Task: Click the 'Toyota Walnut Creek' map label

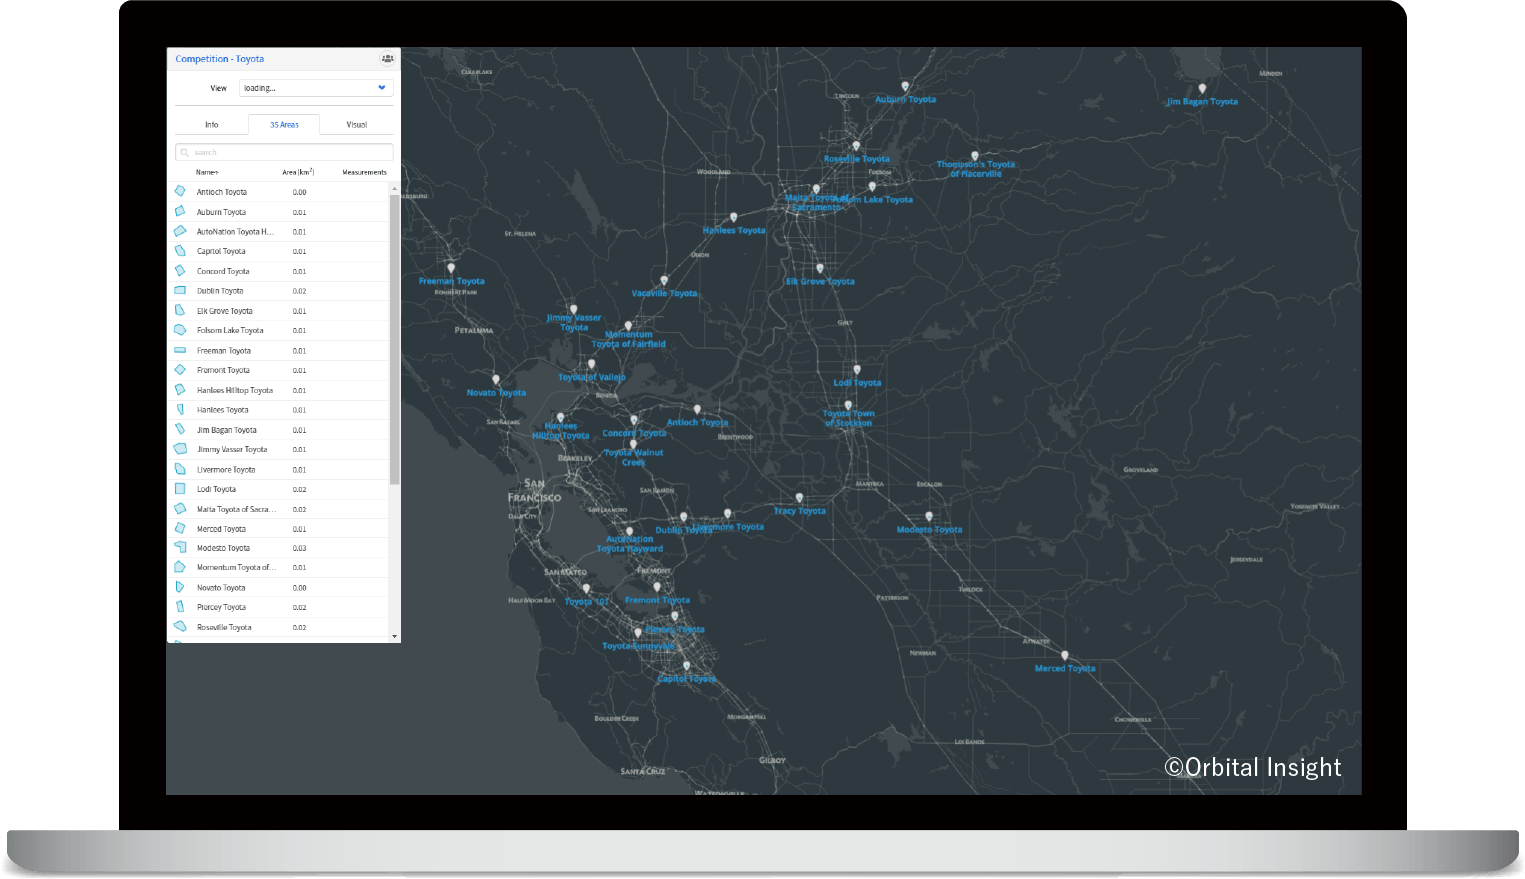Action: [634, 457]
